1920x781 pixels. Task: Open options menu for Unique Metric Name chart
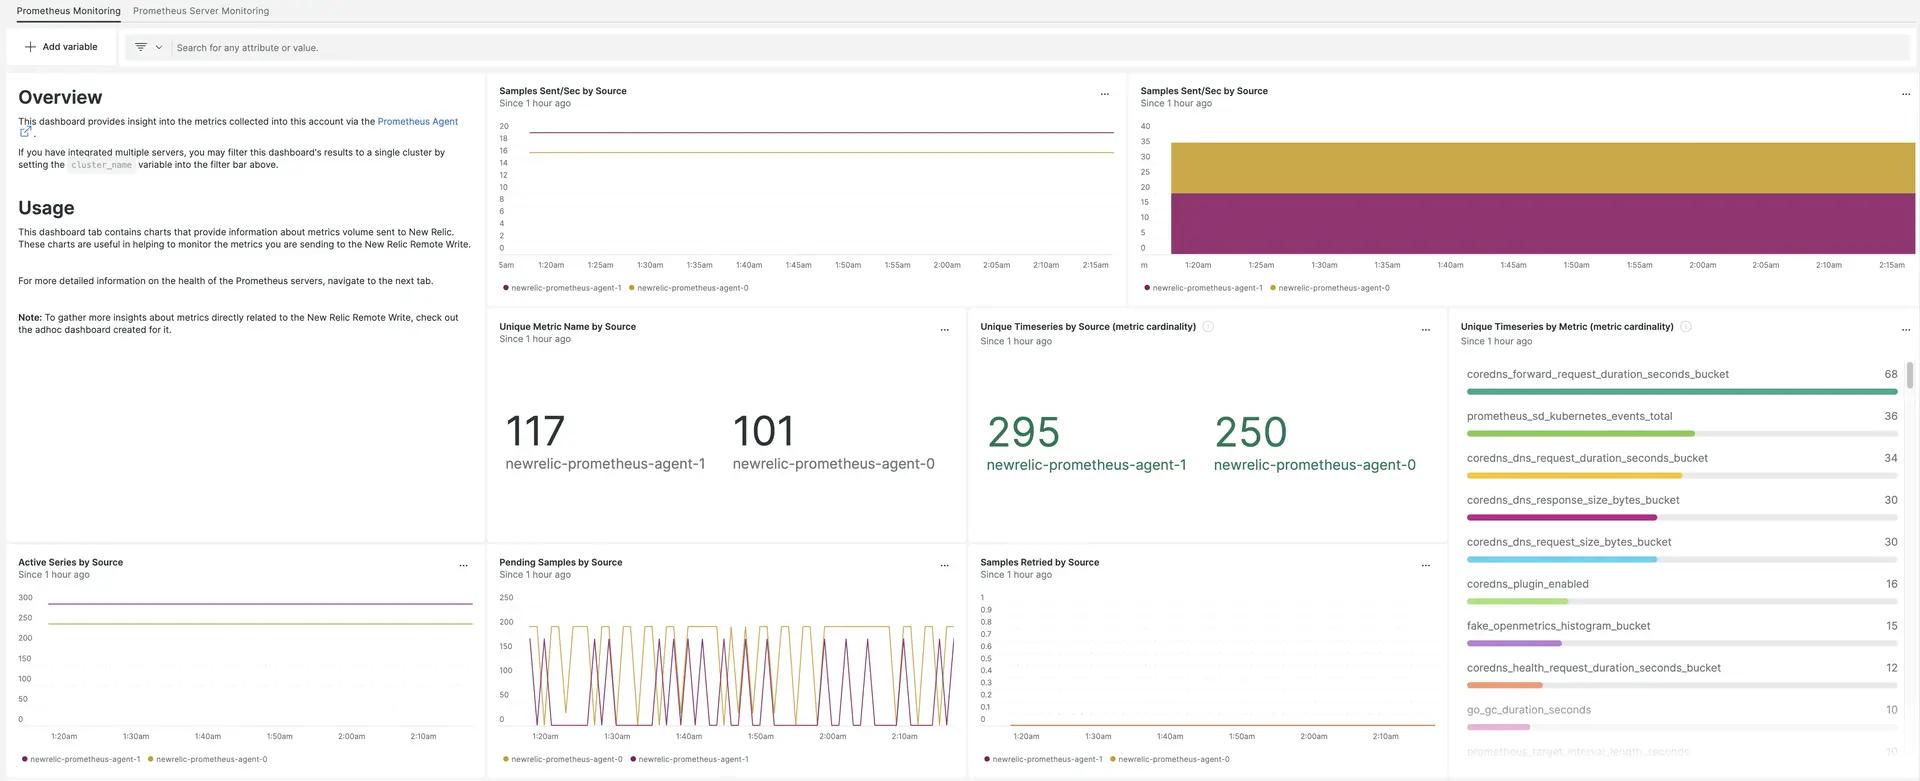[x=944, y=330]
